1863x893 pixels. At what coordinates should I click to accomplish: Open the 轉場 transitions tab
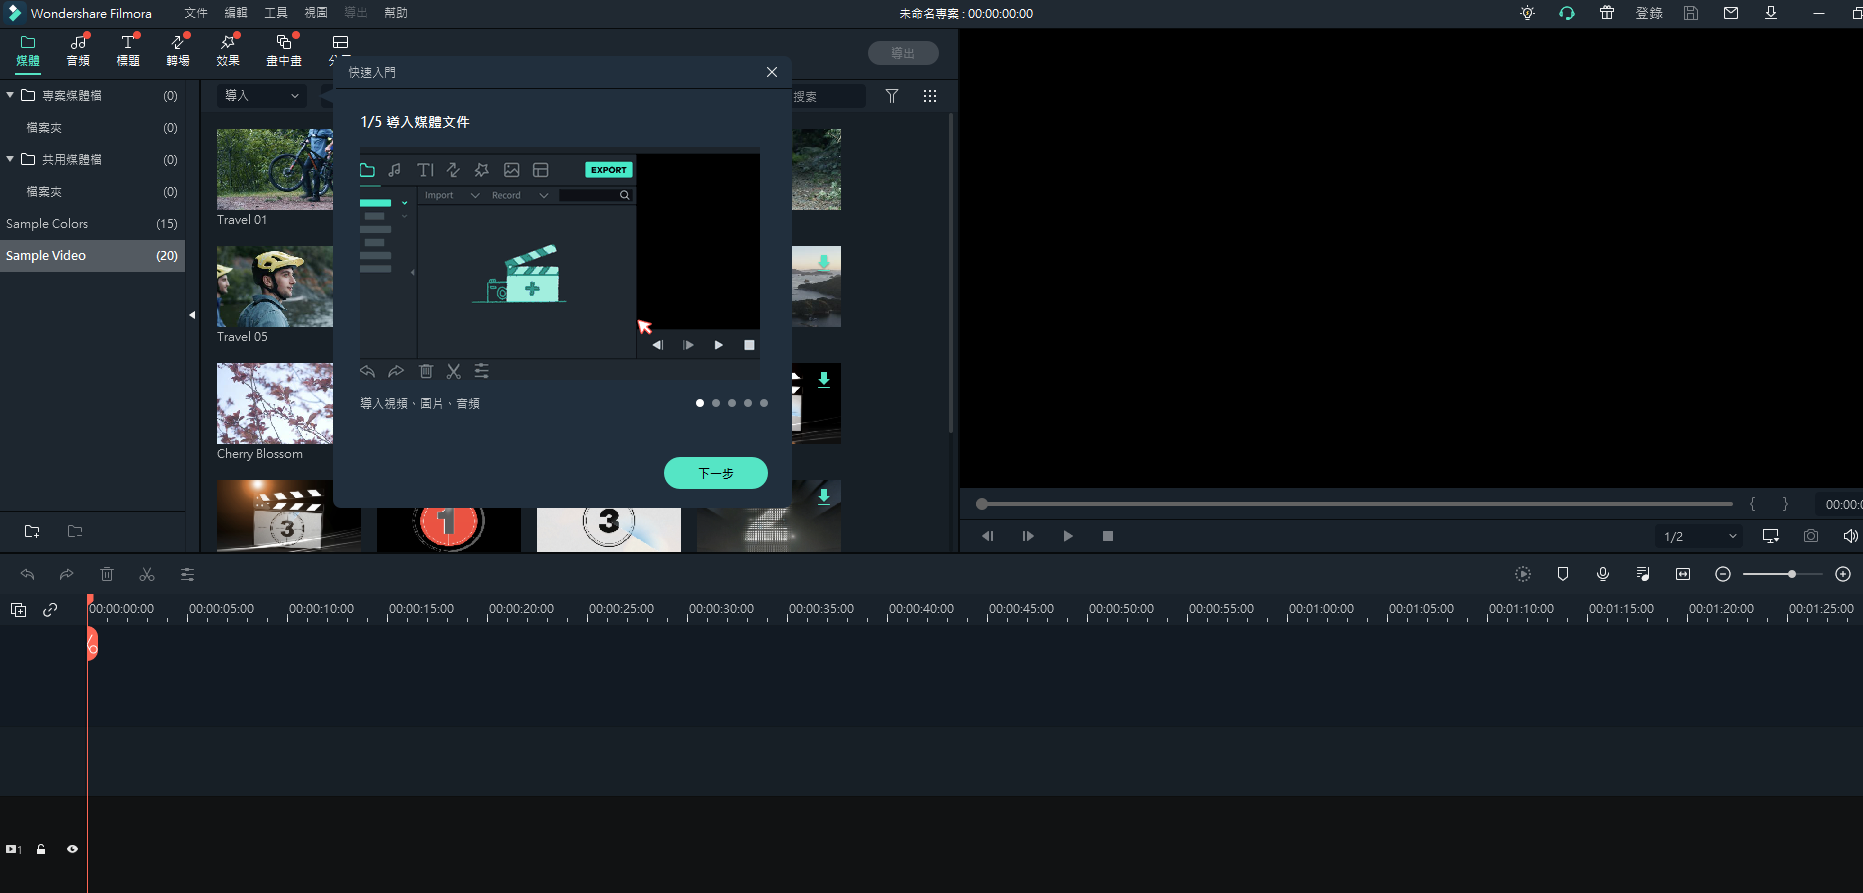pyautogui.click(x=178, y=50)
